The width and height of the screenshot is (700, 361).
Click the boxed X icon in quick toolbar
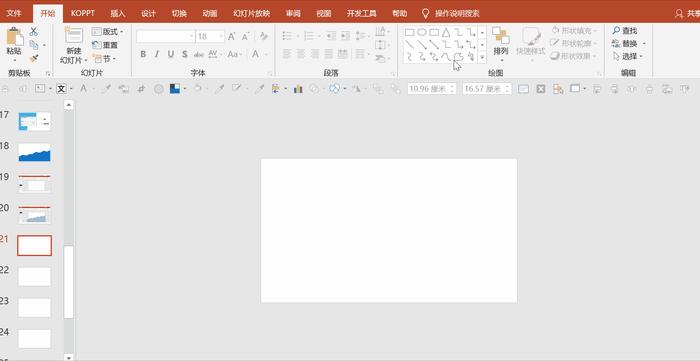(x=541, y=89)
